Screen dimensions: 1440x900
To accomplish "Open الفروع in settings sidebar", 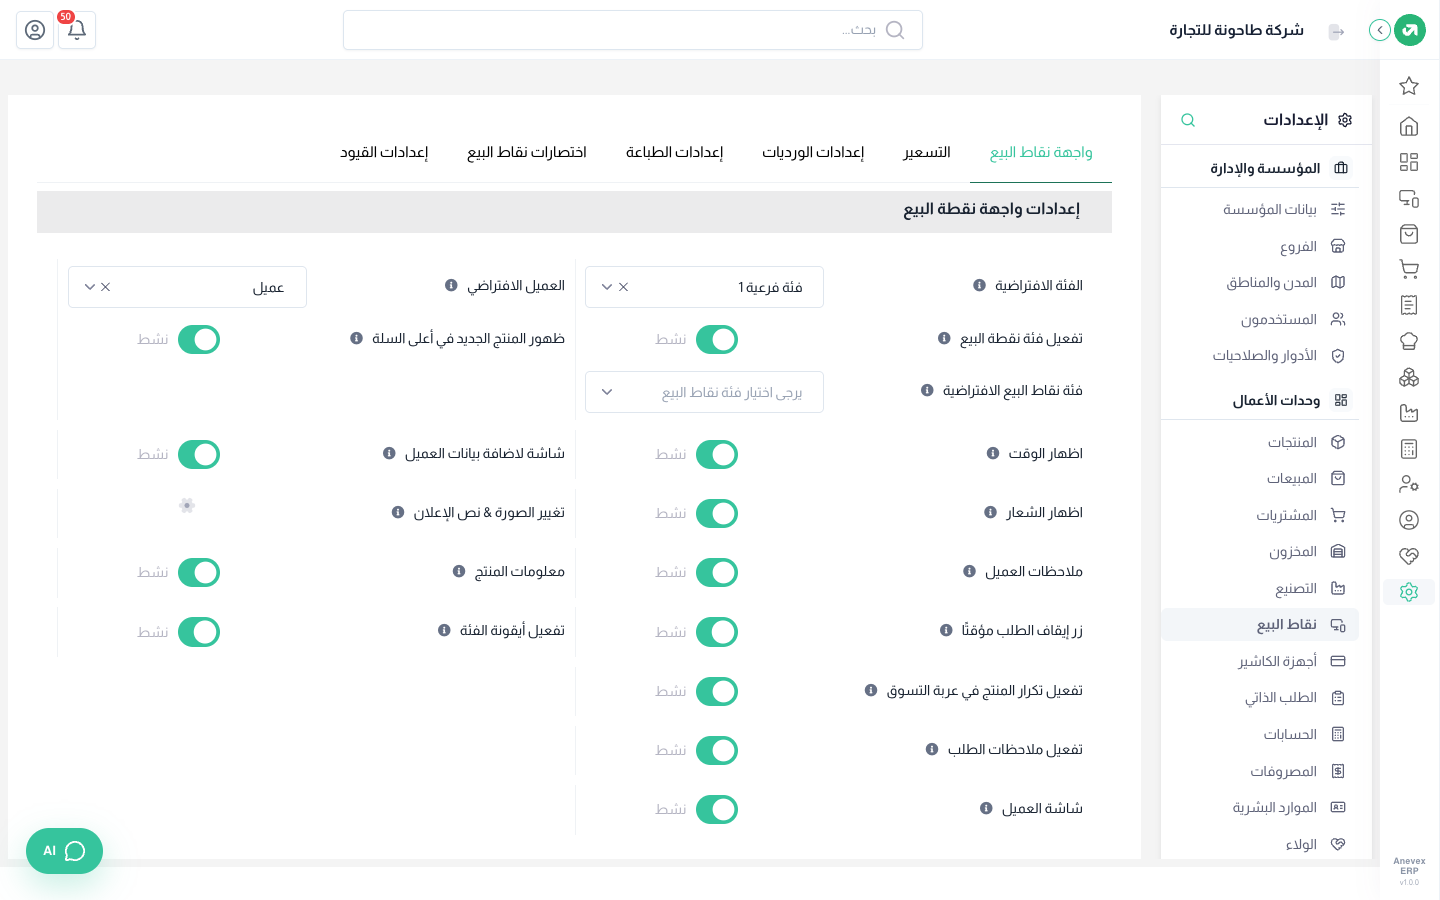I will coord(1260,246).
